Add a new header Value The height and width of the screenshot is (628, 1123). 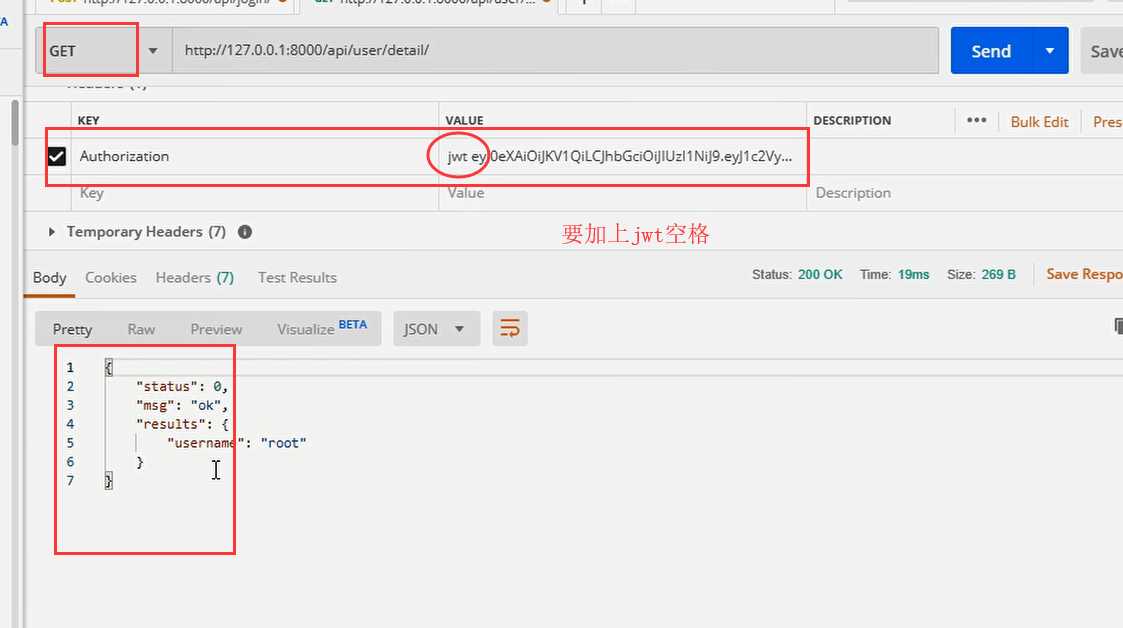pos(622,193)
